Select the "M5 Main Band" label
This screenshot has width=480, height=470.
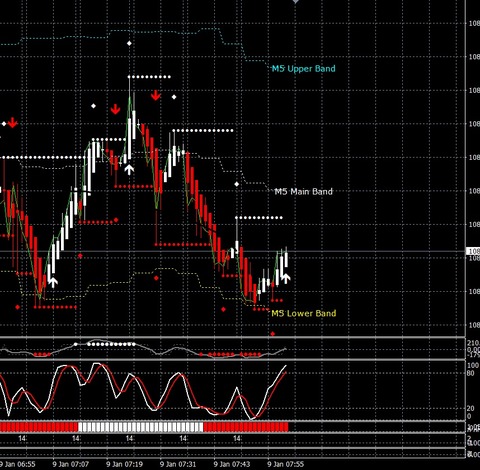coord(303,191)
